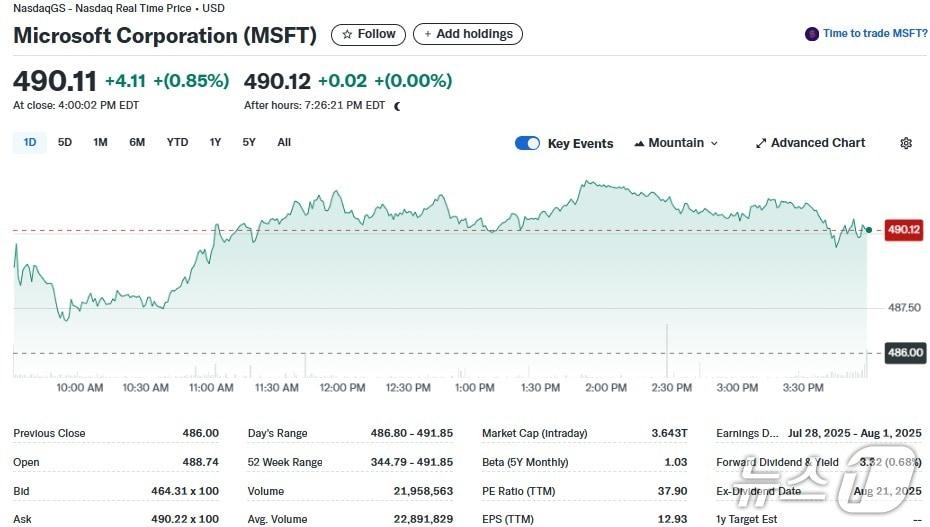Show the YTD chart range
Image resolution: width=930 pixels, height=527 pixels.
(x=177, y=142)
